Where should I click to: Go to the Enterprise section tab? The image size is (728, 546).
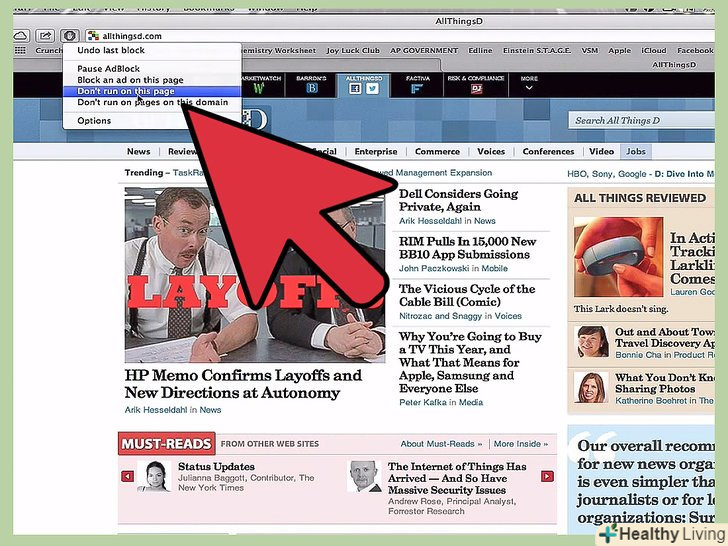(376, 152)
